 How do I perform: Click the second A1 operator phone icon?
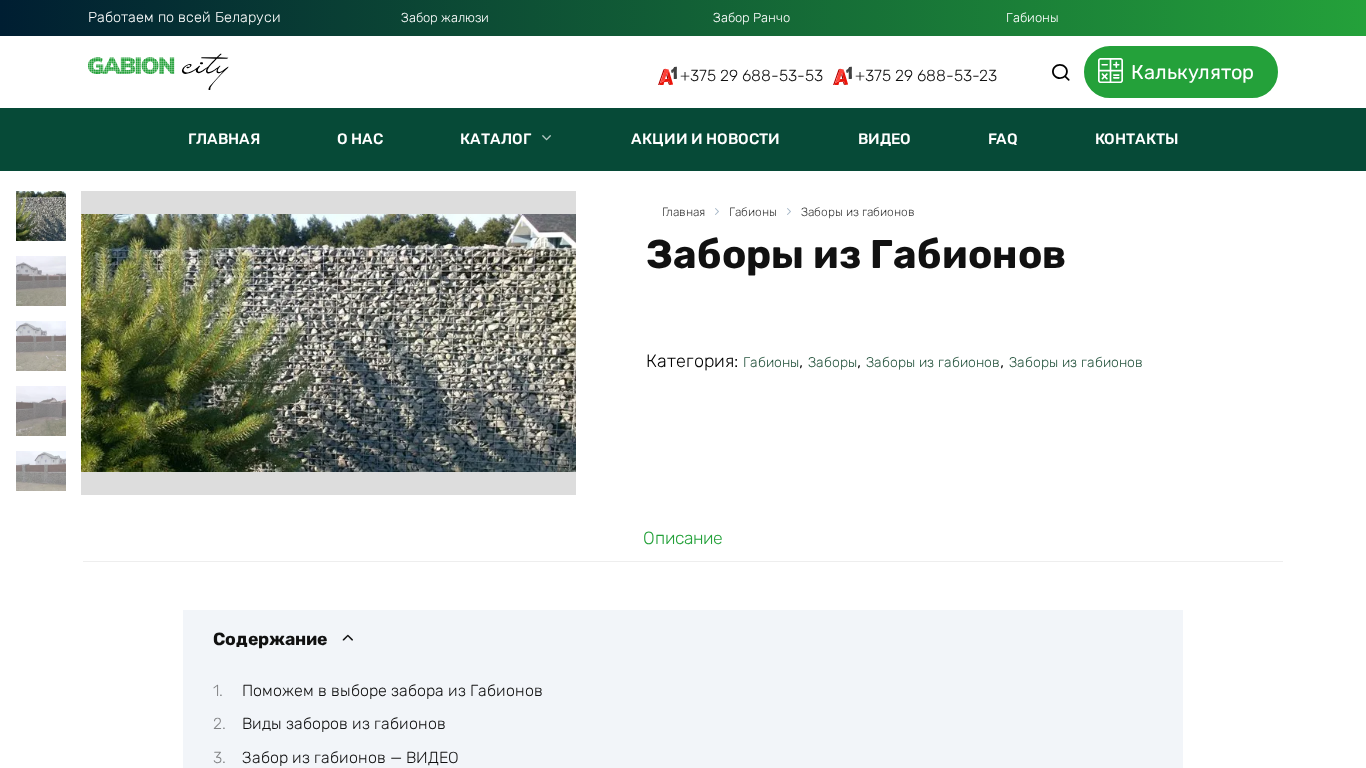click(x=842, y=76)
